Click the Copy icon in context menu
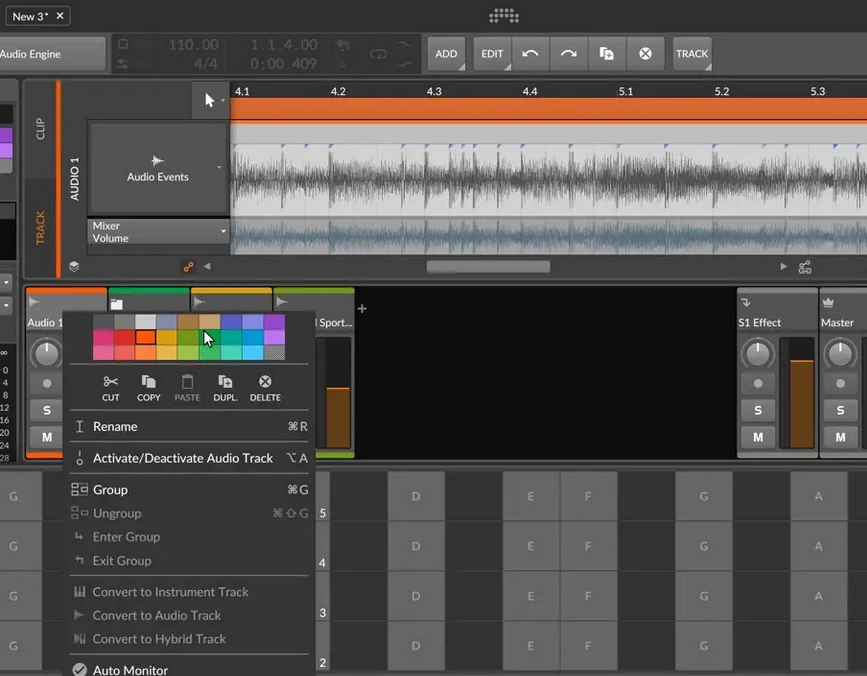Viewport: 867px width, 676px height. [x=148, y=382]
